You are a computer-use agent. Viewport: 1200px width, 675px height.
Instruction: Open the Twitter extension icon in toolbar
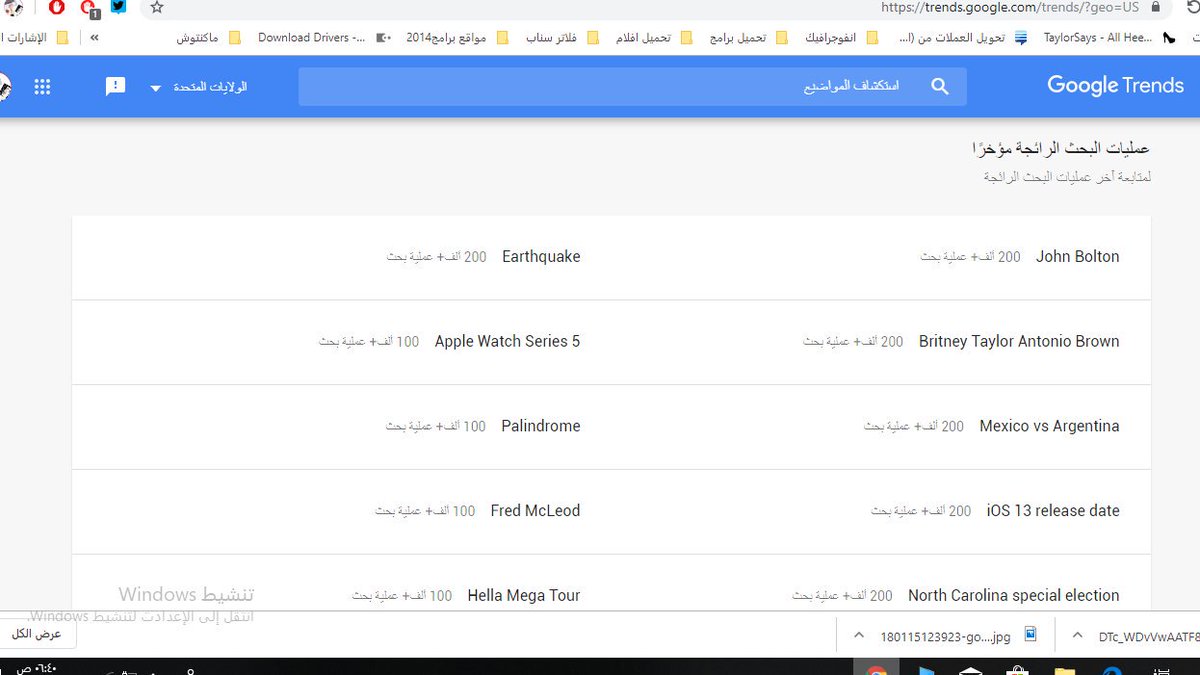tap(118, 7)
